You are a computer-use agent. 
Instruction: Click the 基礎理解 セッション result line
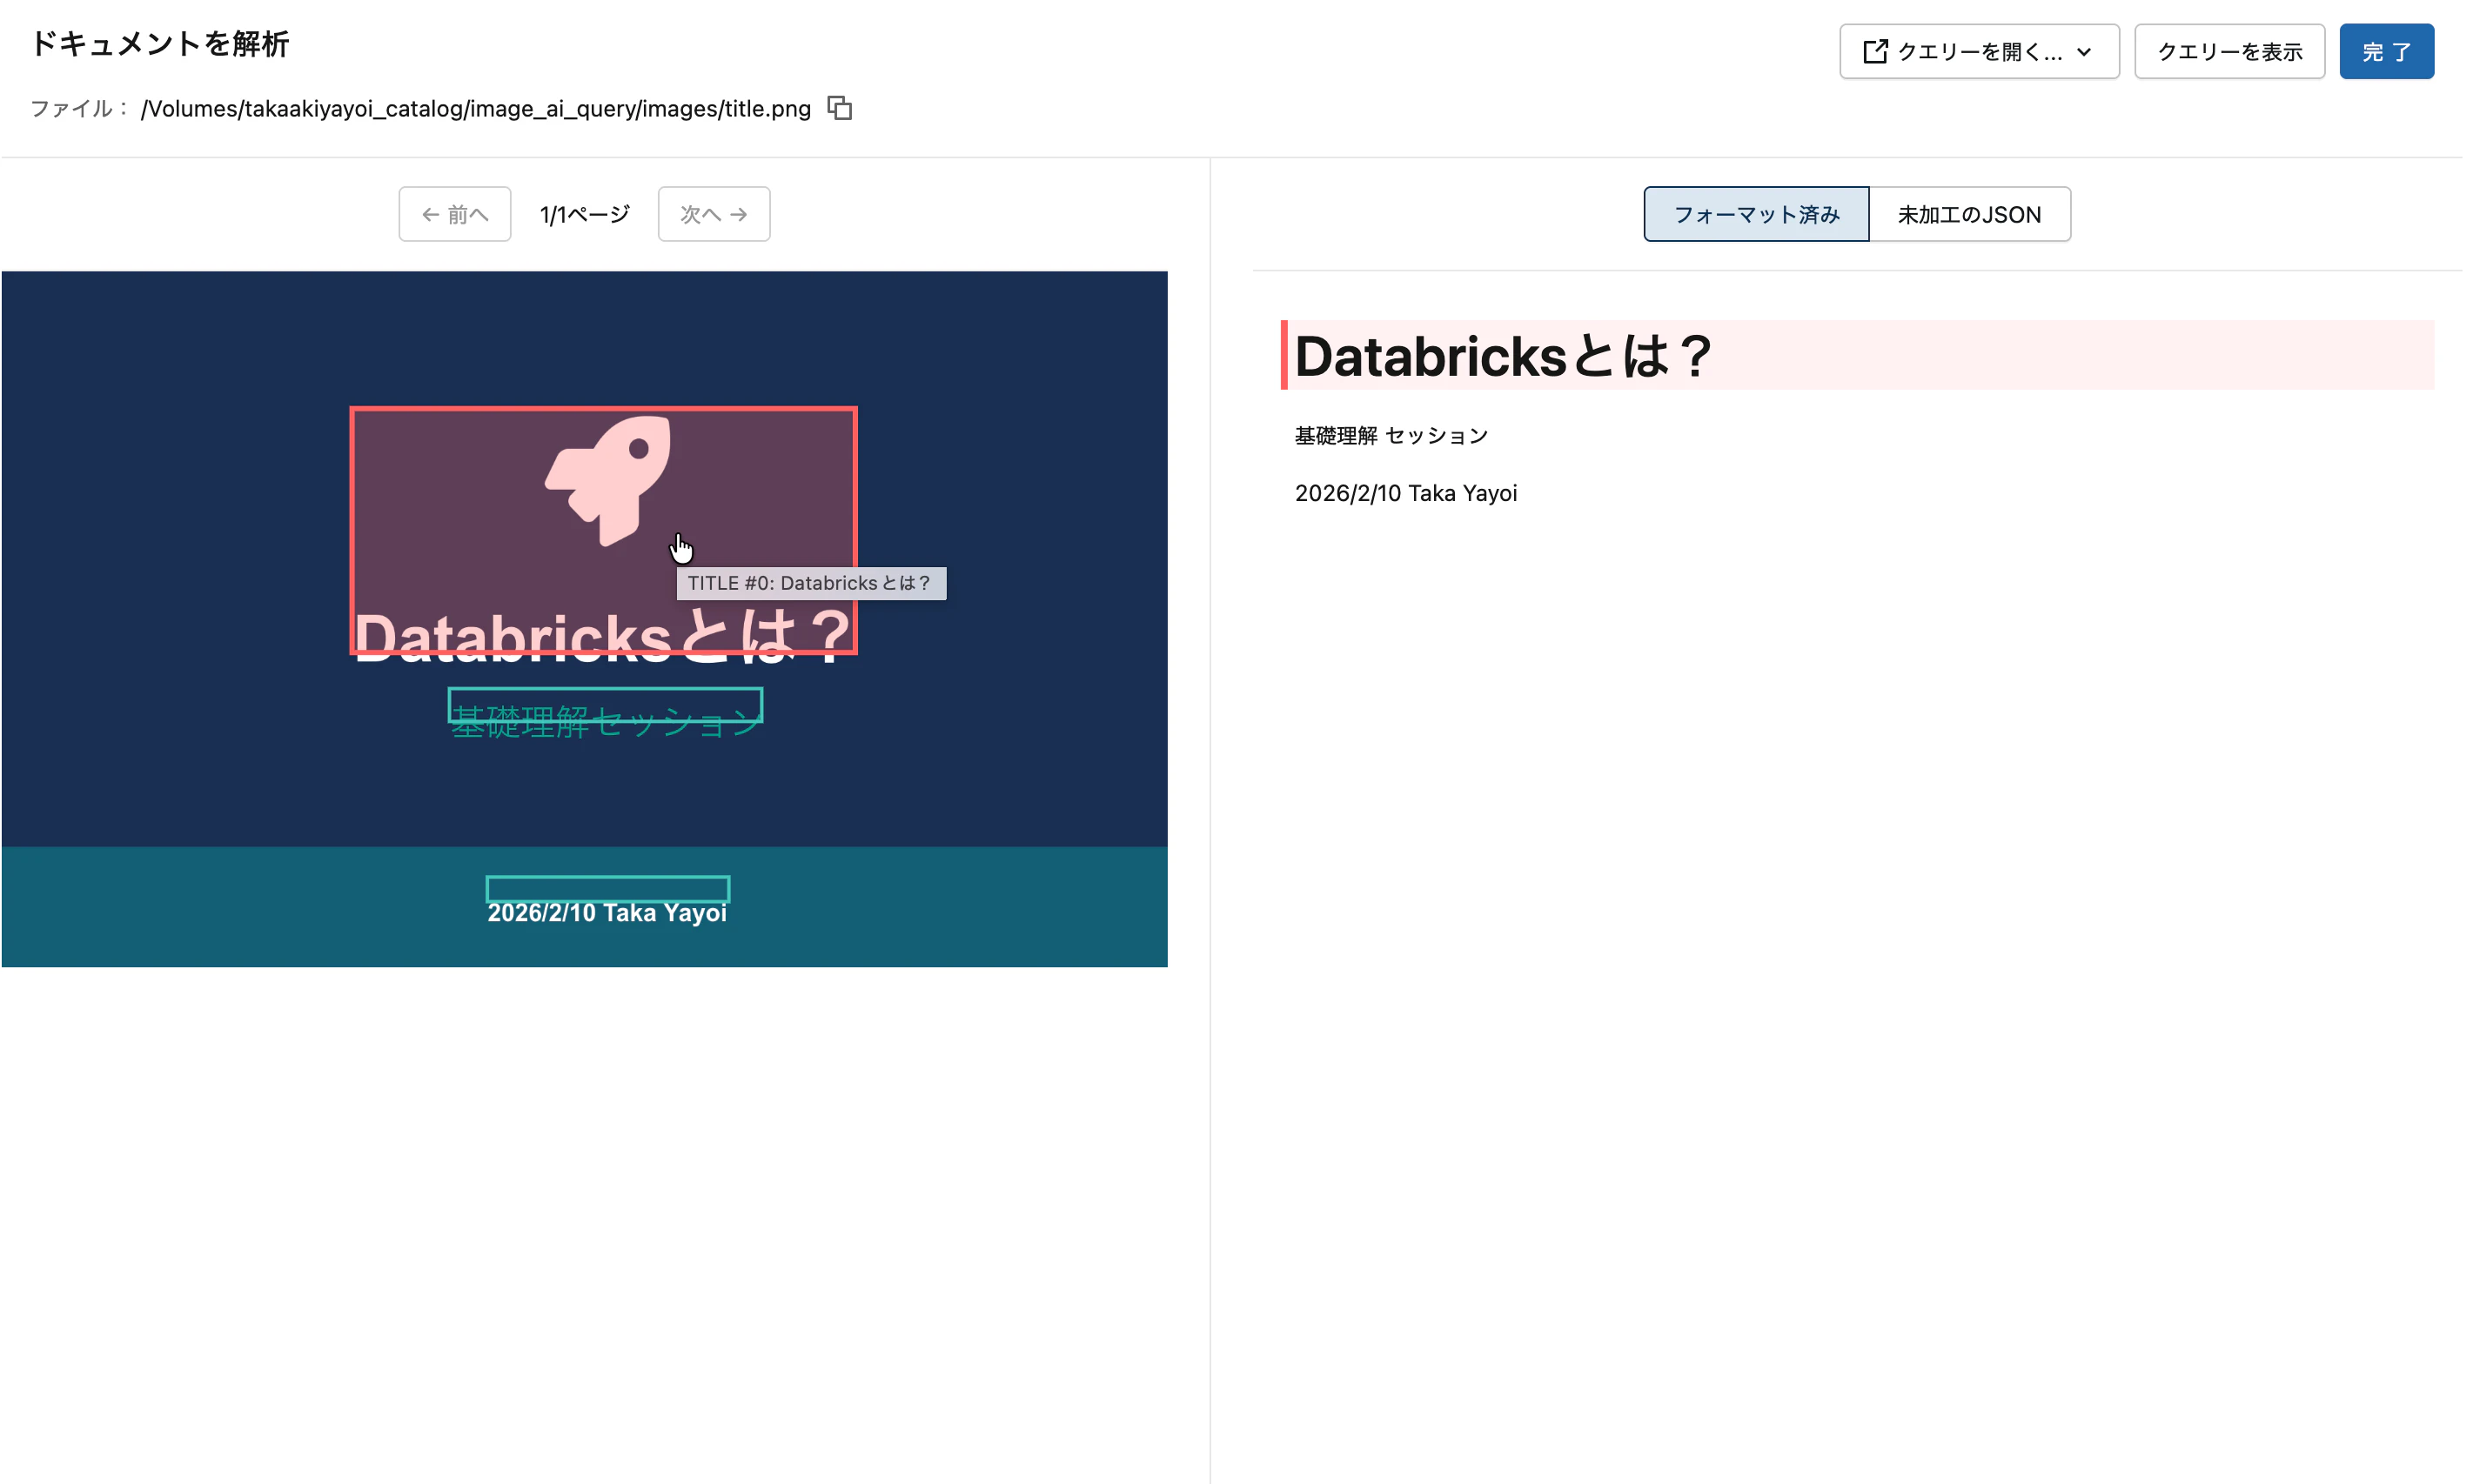pyautogui.click(x=1391, y=436)
